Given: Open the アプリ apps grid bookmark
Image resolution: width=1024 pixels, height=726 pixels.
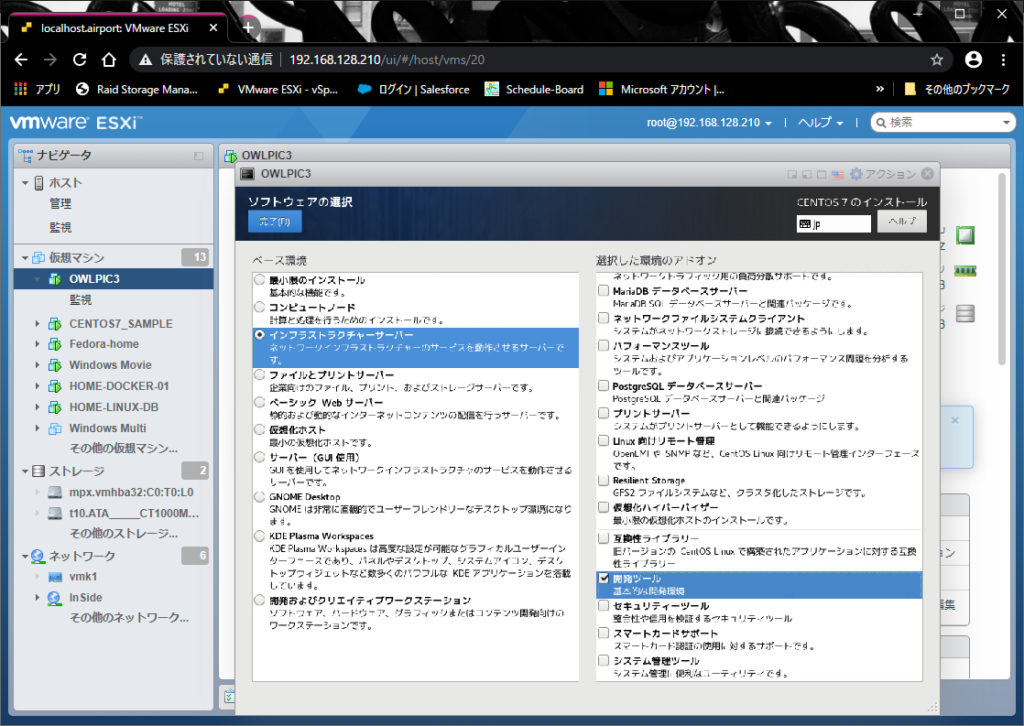Looking at the screenshot, I should (37, 89).
